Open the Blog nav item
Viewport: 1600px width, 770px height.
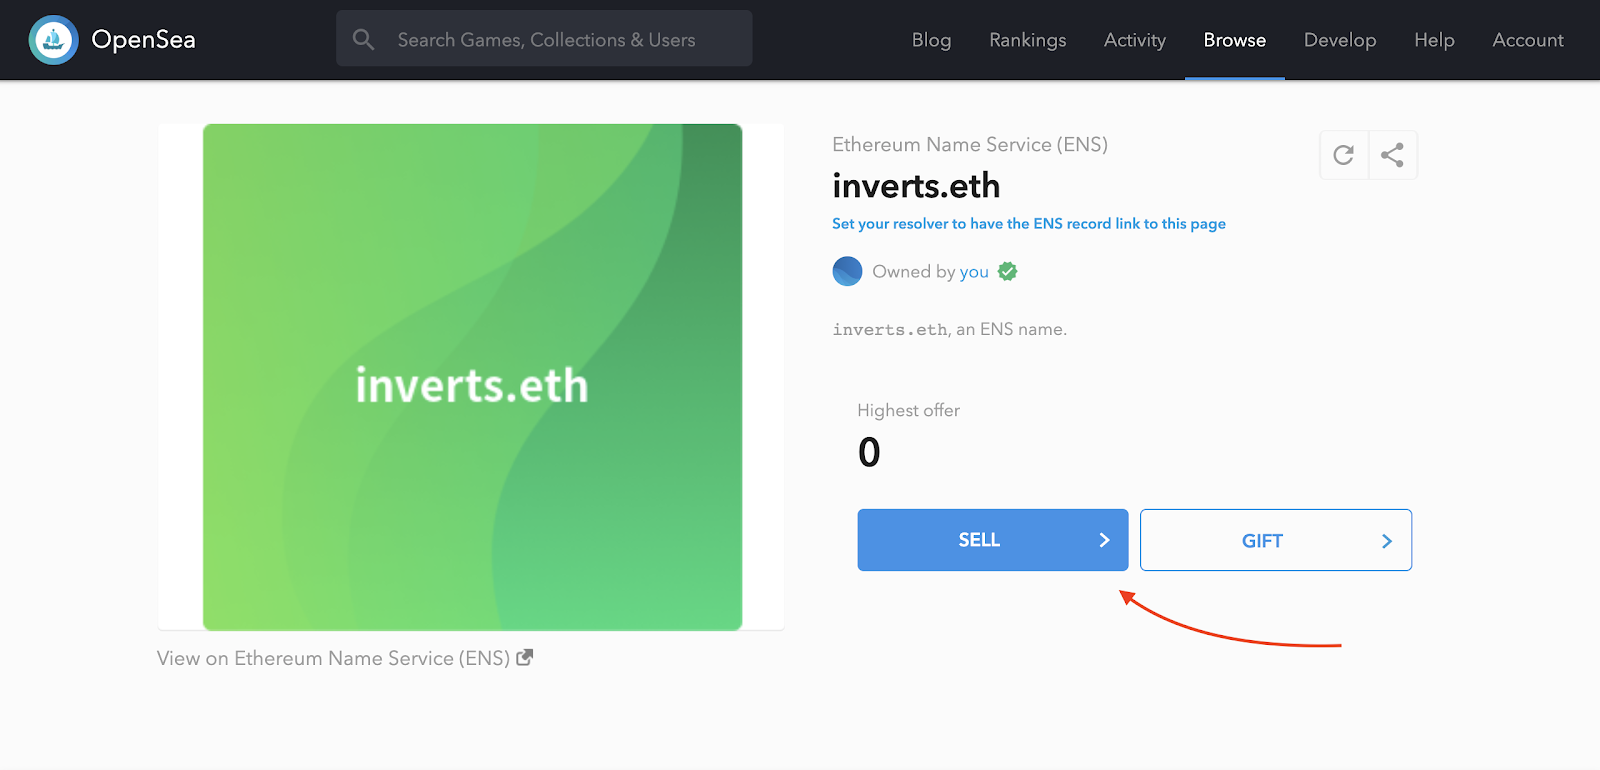931,40
